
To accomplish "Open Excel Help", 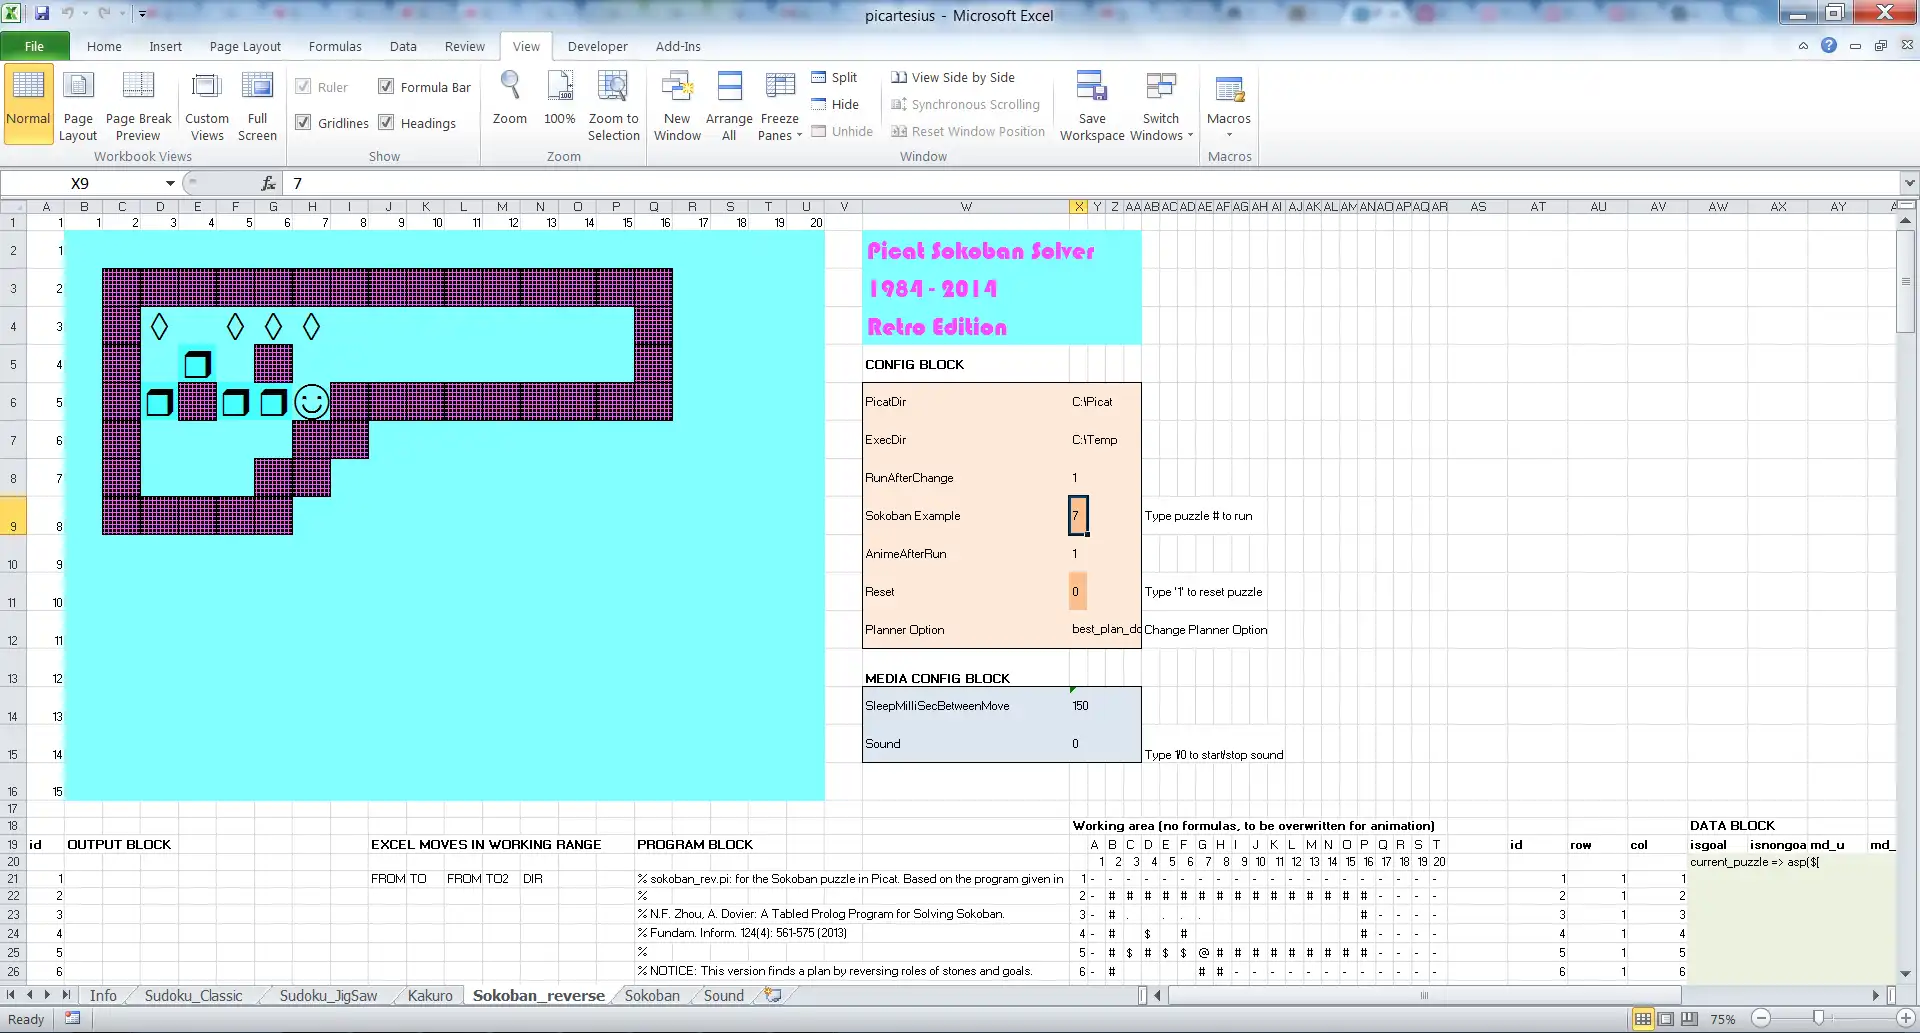I will tap(1829, 46).
